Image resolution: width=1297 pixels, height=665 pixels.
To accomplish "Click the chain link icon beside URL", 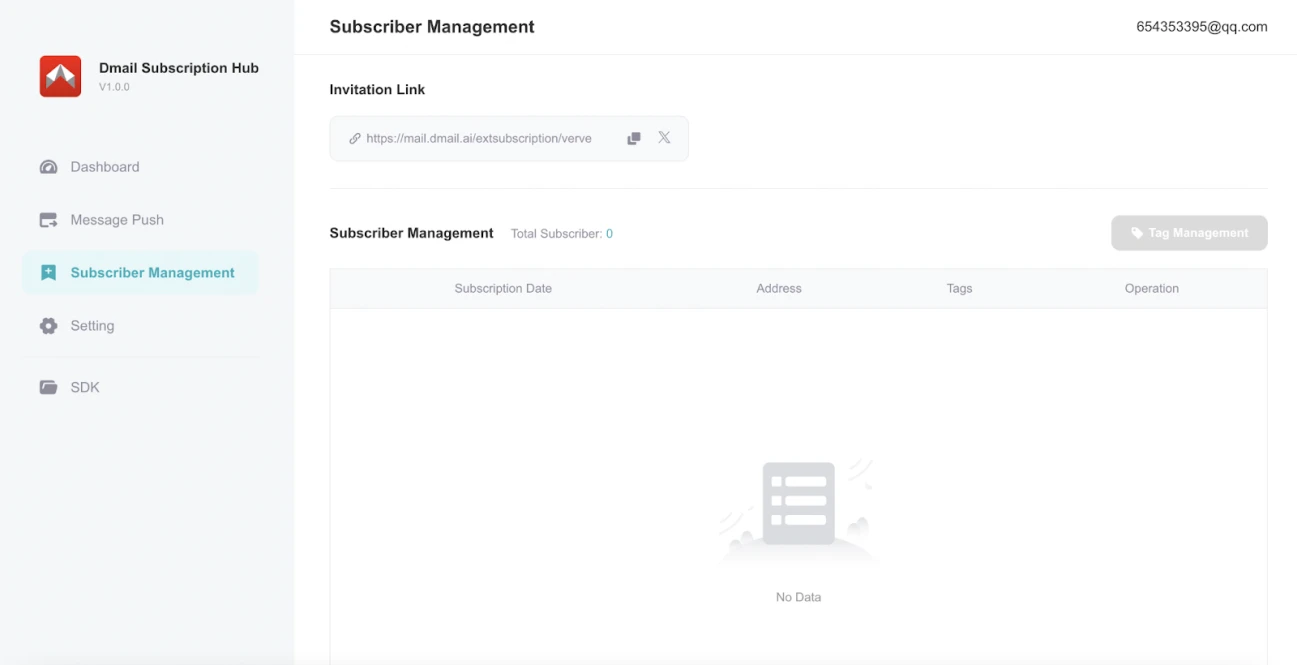I will pyautogui.click(x=354, y=139).
